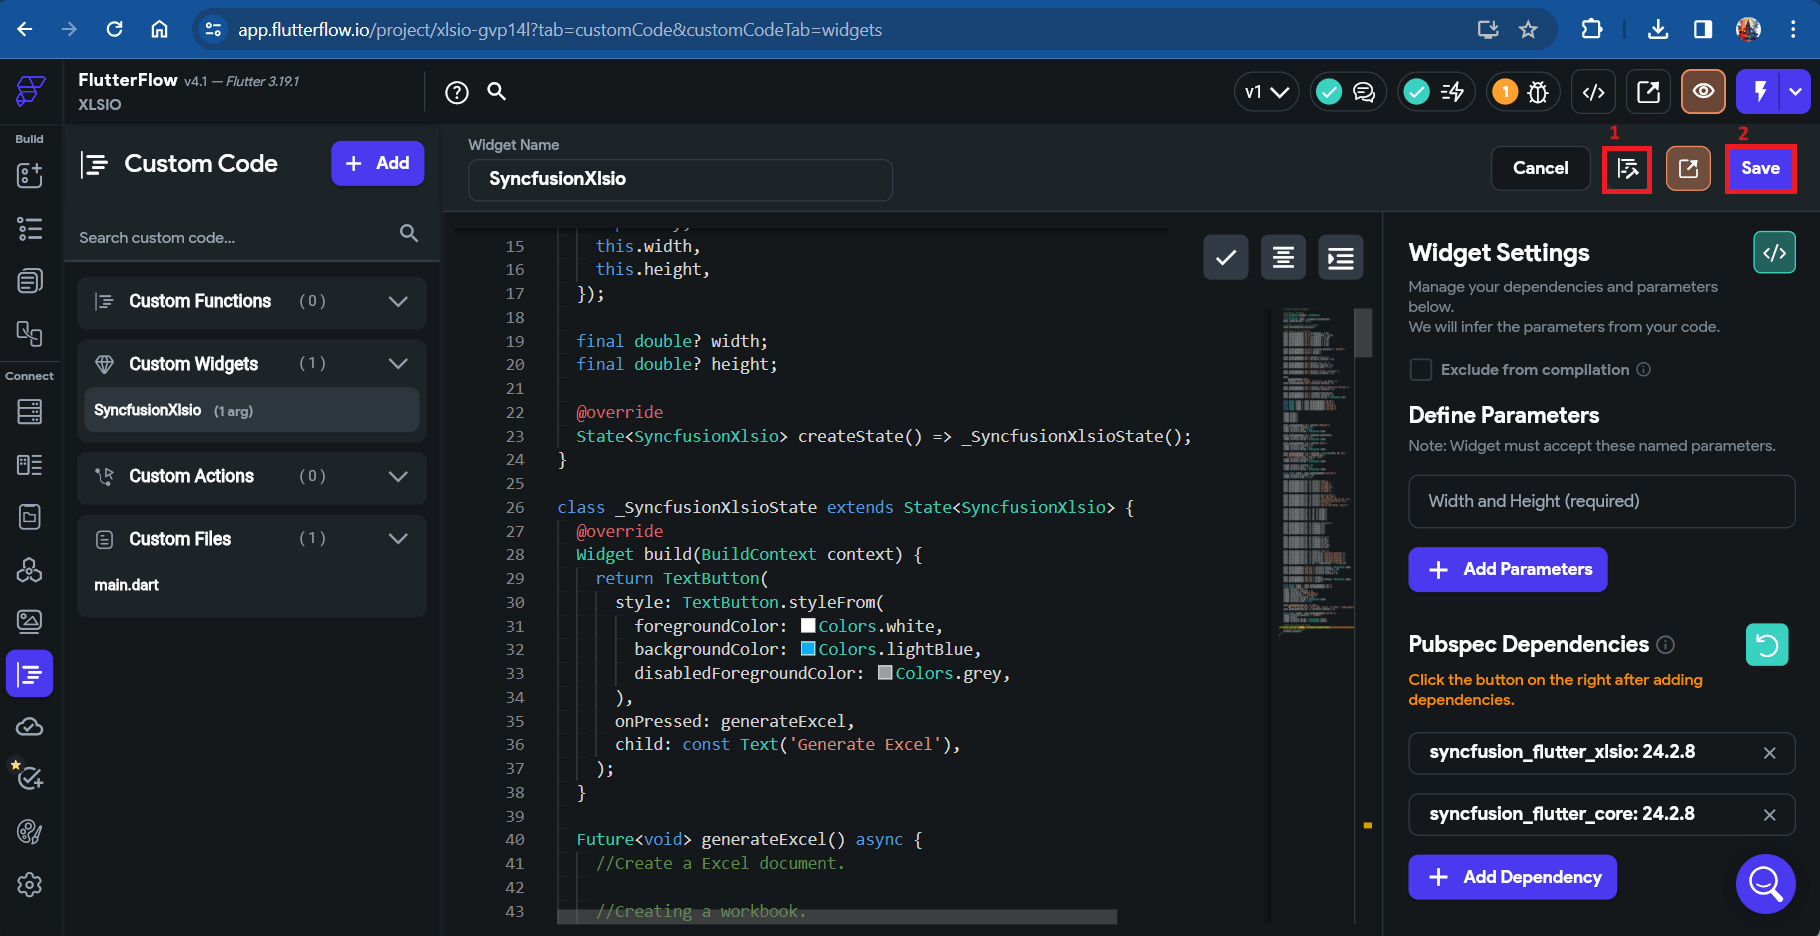The width and height of the screenshot is (1820, 936).
Task: Open the code in external editor icon
Action: point(1688,169)
